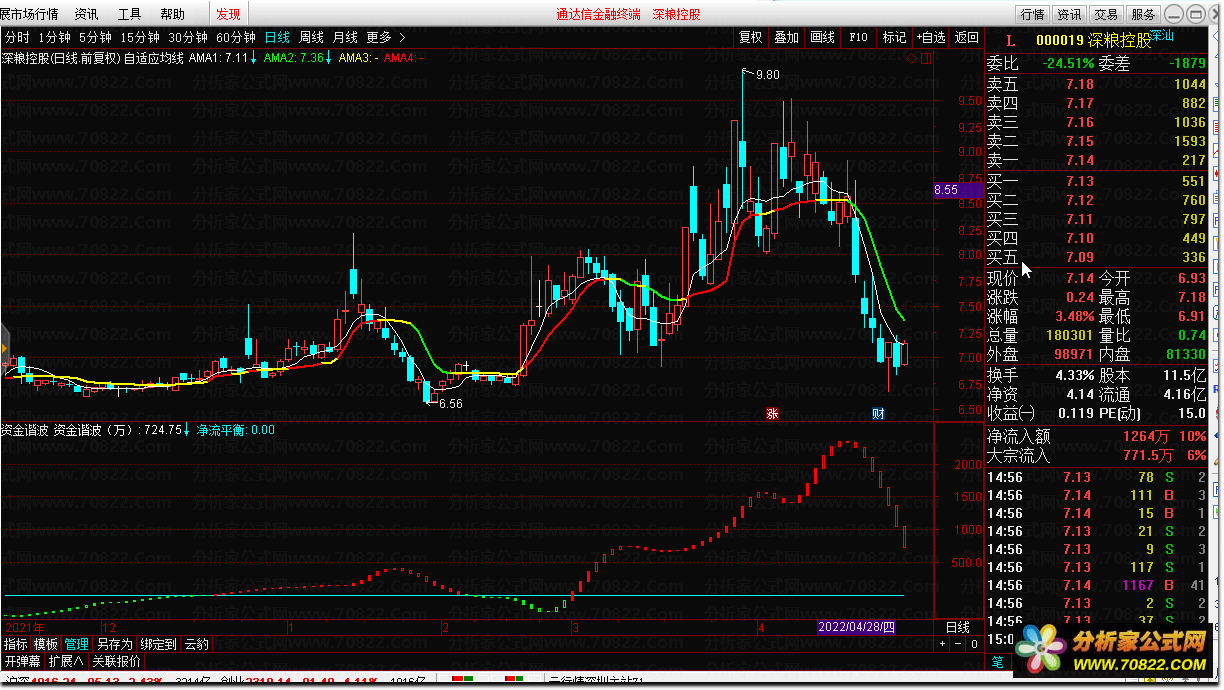Click the AMA1 down arrow indicator
This screenshot has height=690, width=1224.
254,58
